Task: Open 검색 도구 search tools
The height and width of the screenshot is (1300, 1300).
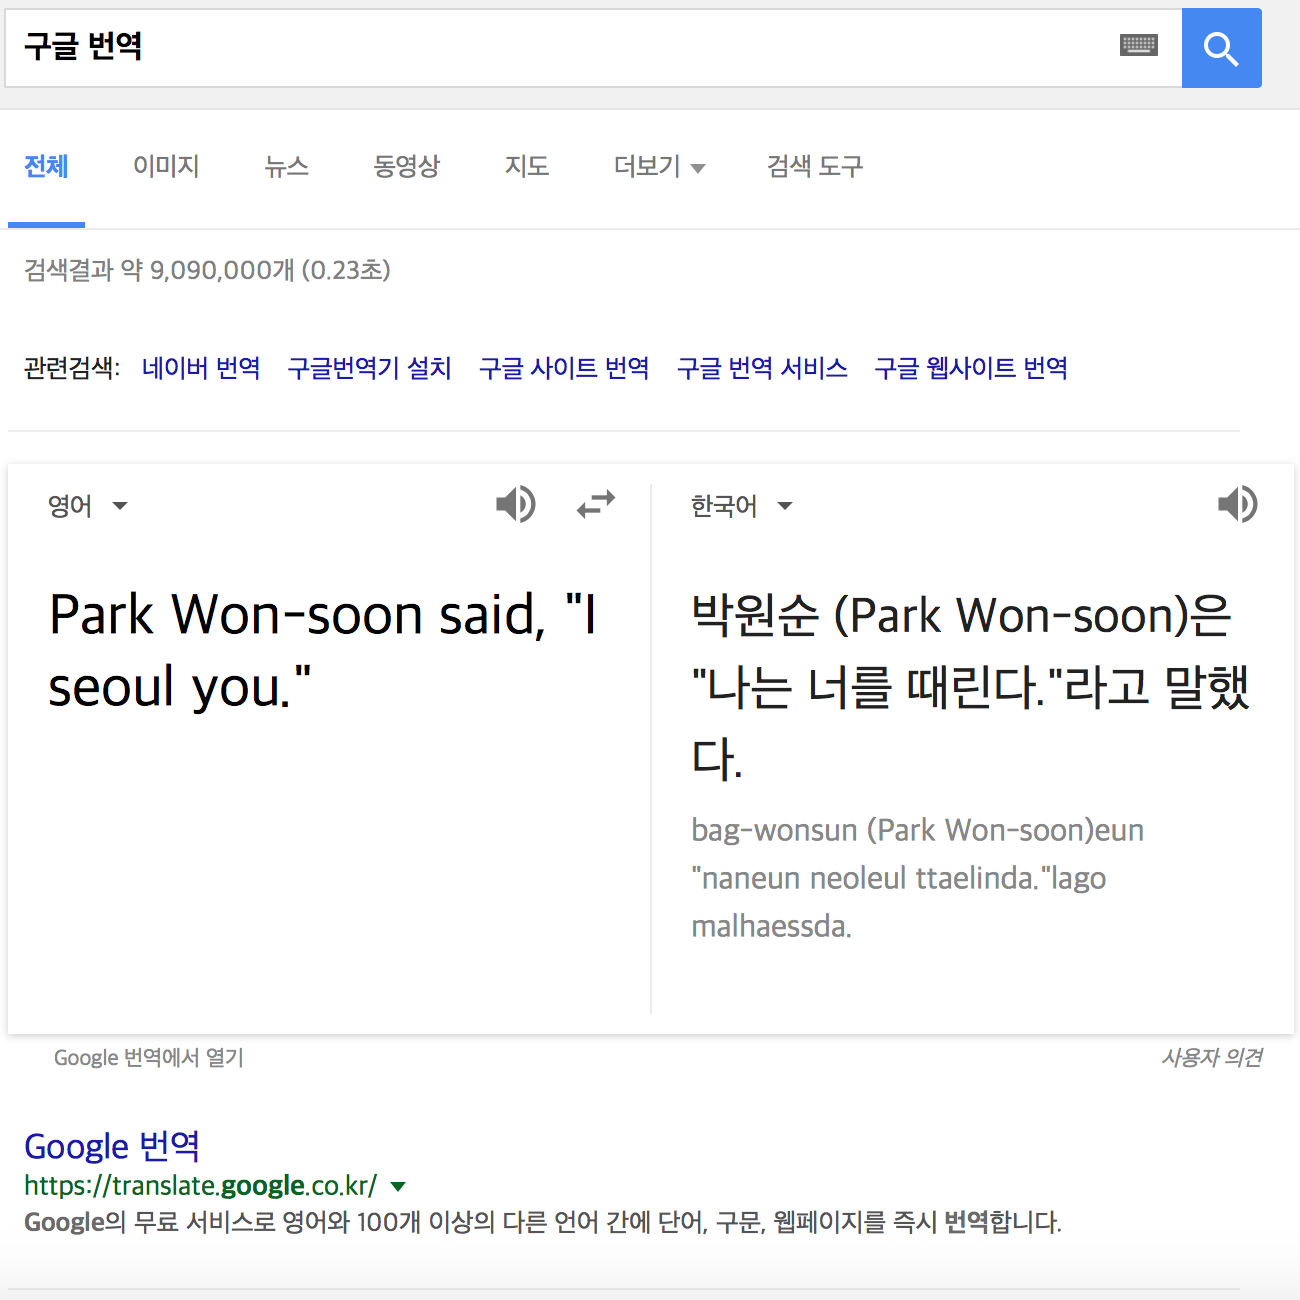Action: [814, 167]
